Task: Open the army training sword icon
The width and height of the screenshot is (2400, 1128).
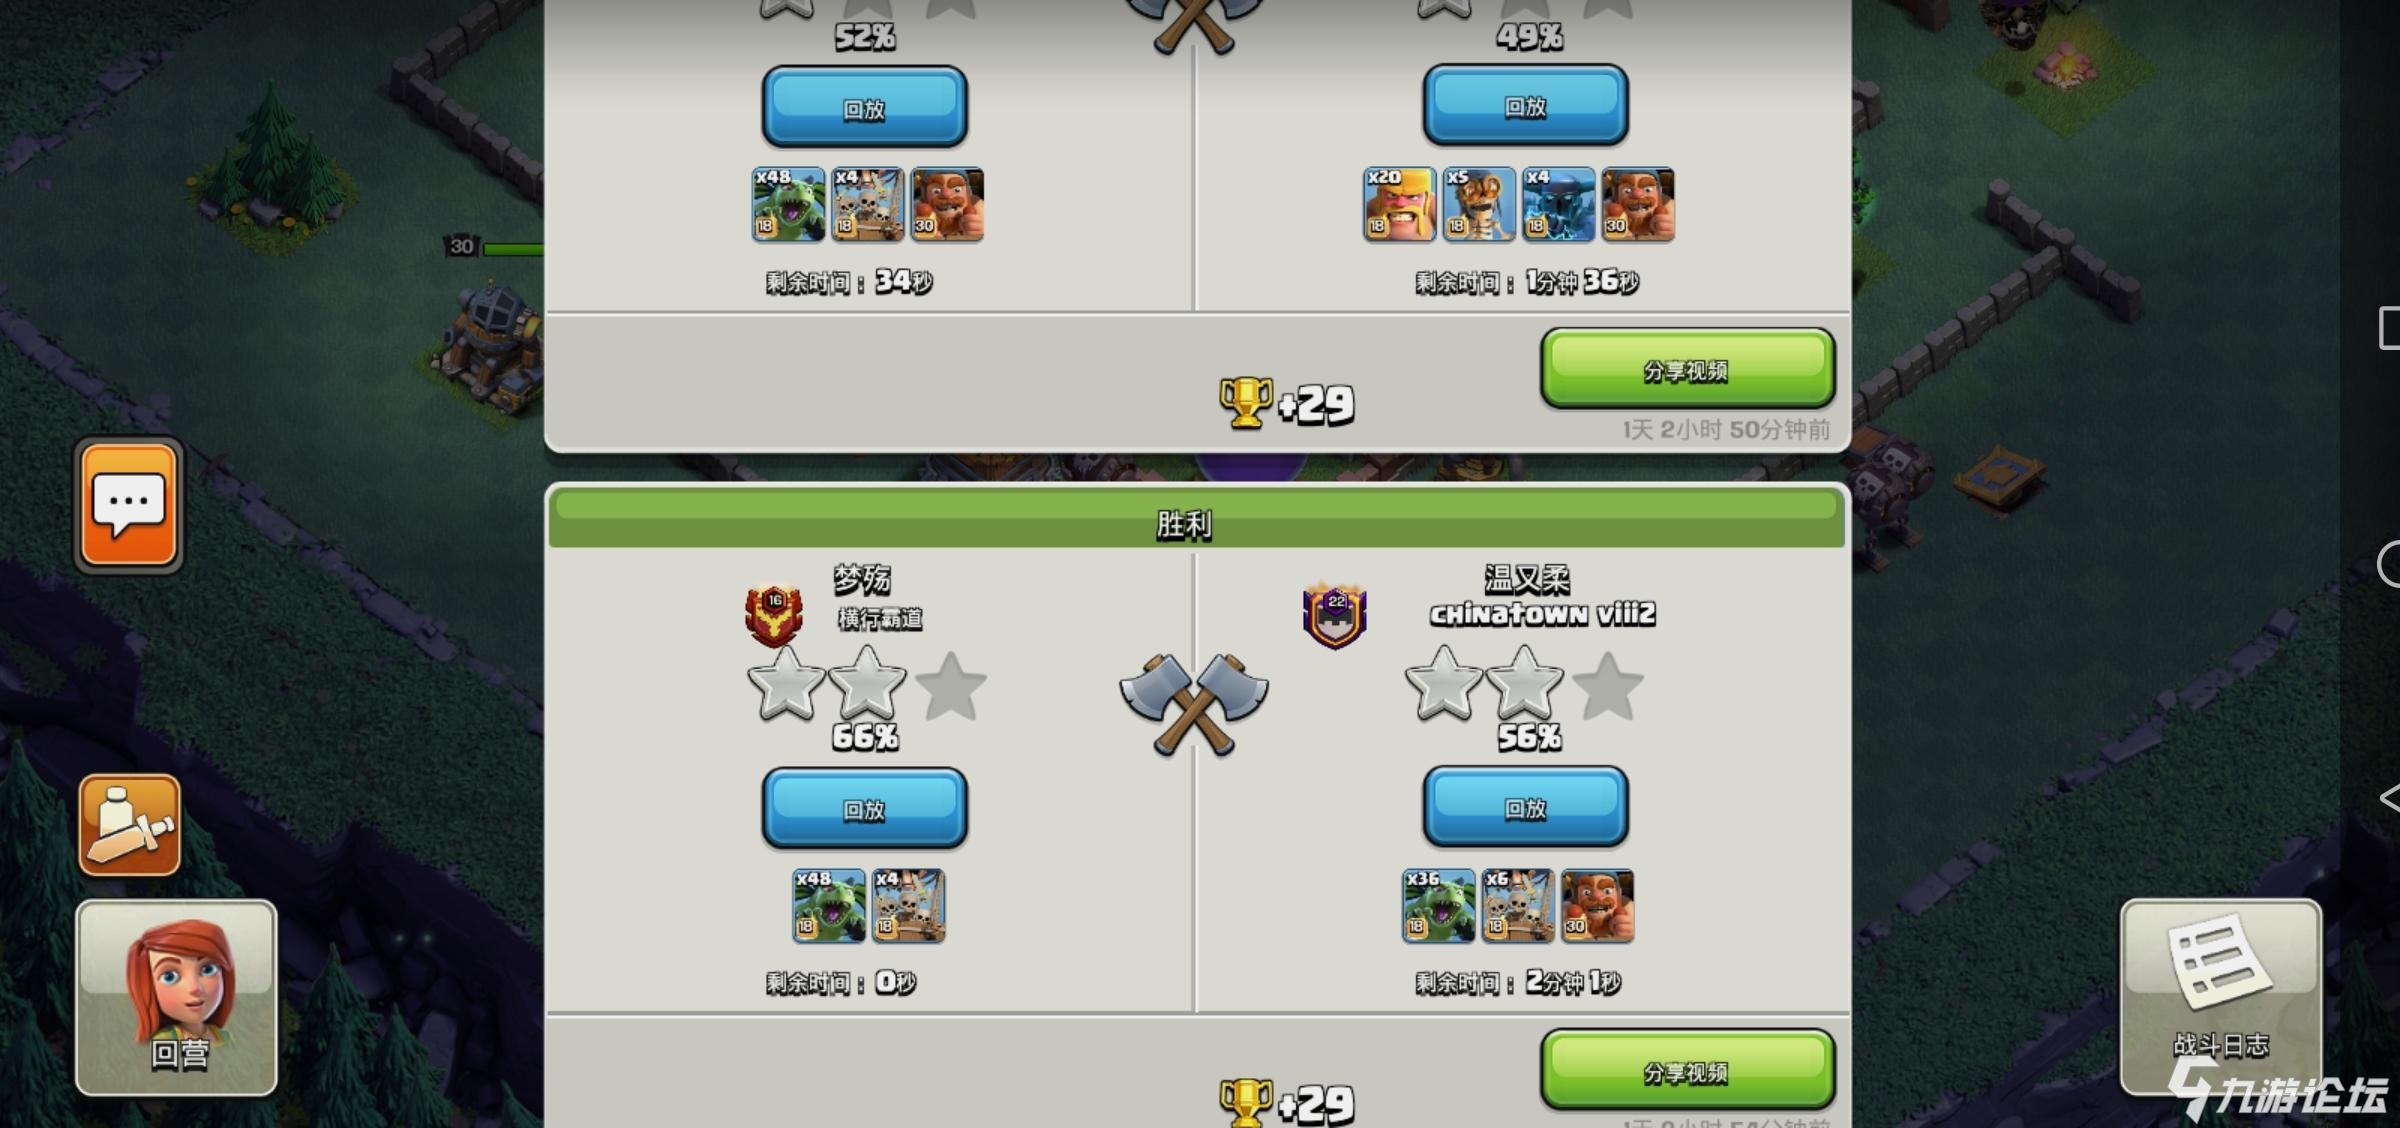Action: point(130,825)
